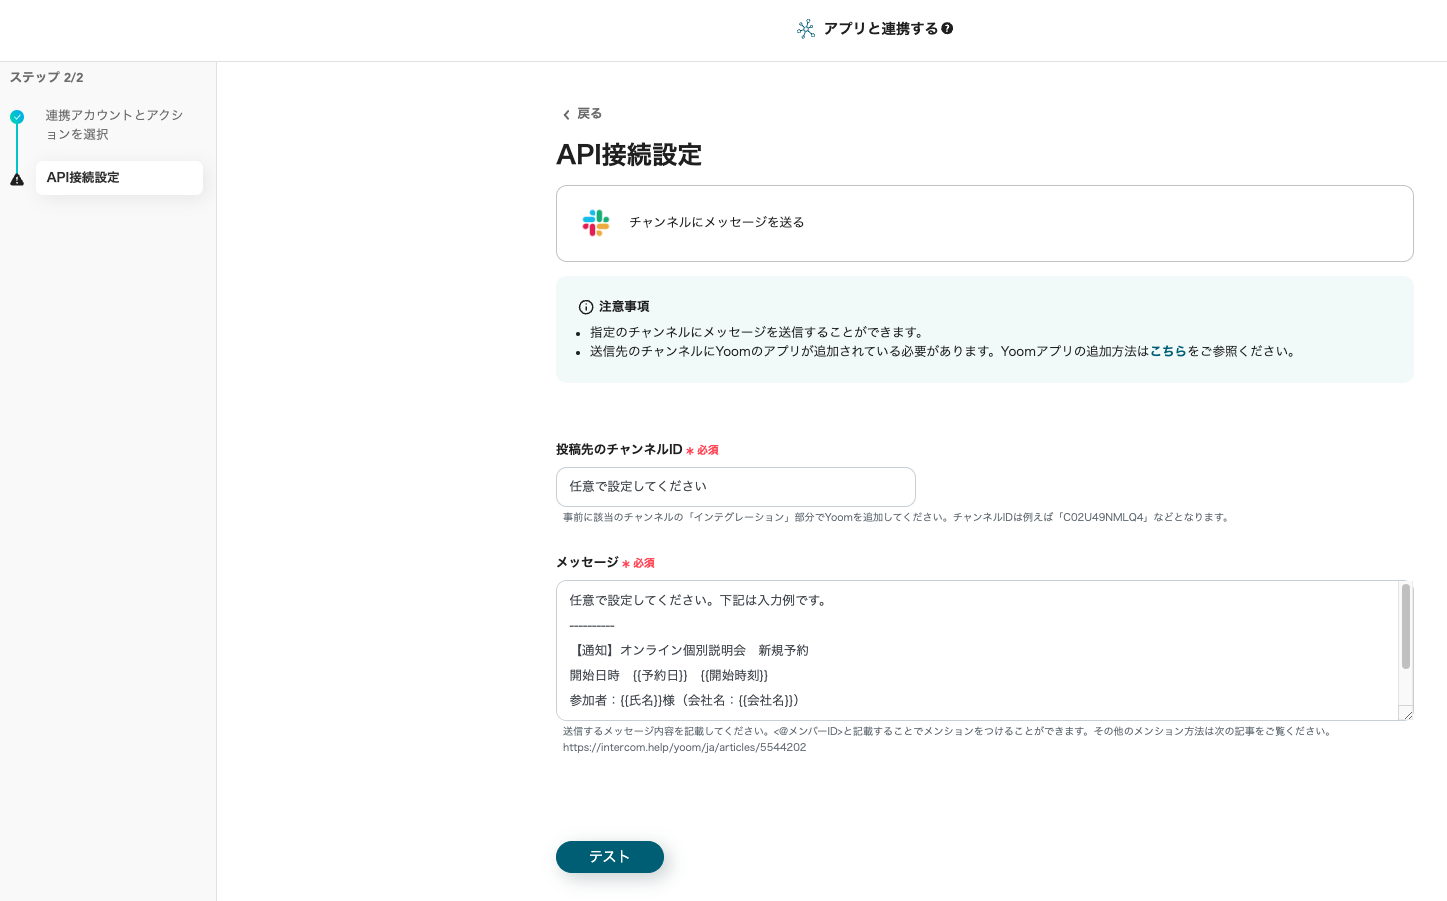Click inside the メッセージ text area

coord(975,650)
